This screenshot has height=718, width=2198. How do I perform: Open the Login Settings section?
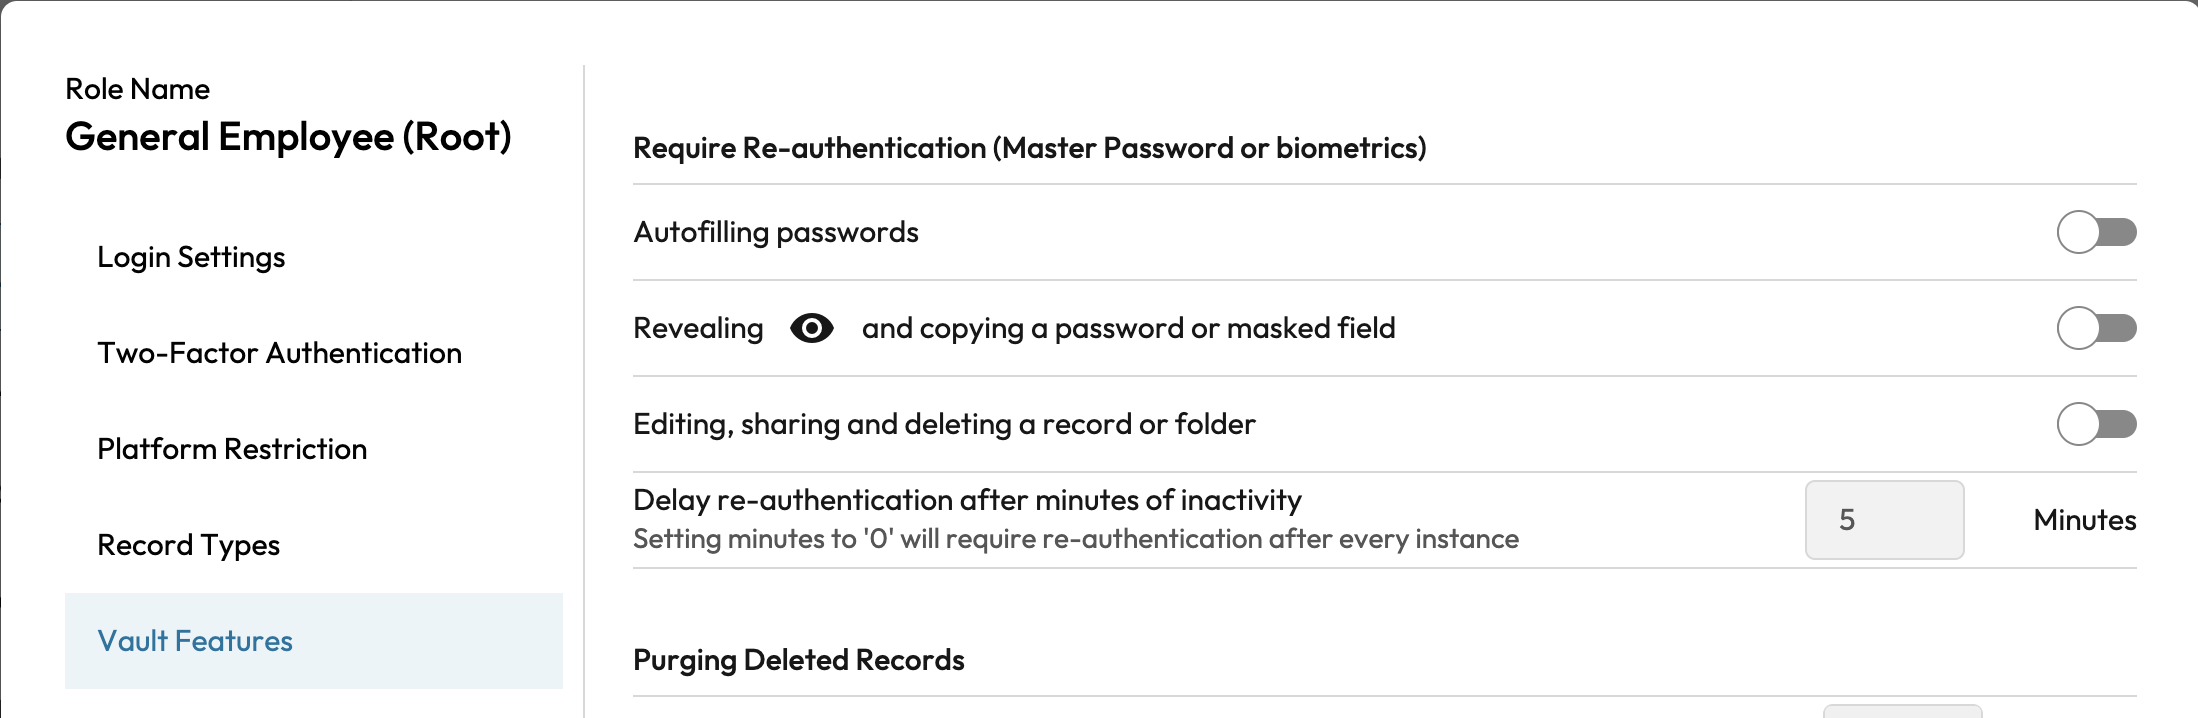click(x=191, y=257)
